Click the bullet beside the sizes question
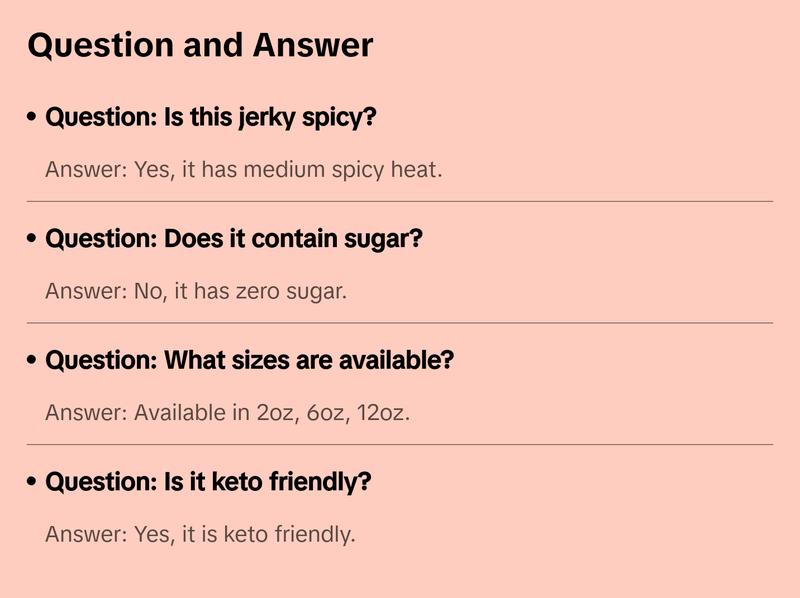This screenshot has width=800, height=598. (33, 360)
